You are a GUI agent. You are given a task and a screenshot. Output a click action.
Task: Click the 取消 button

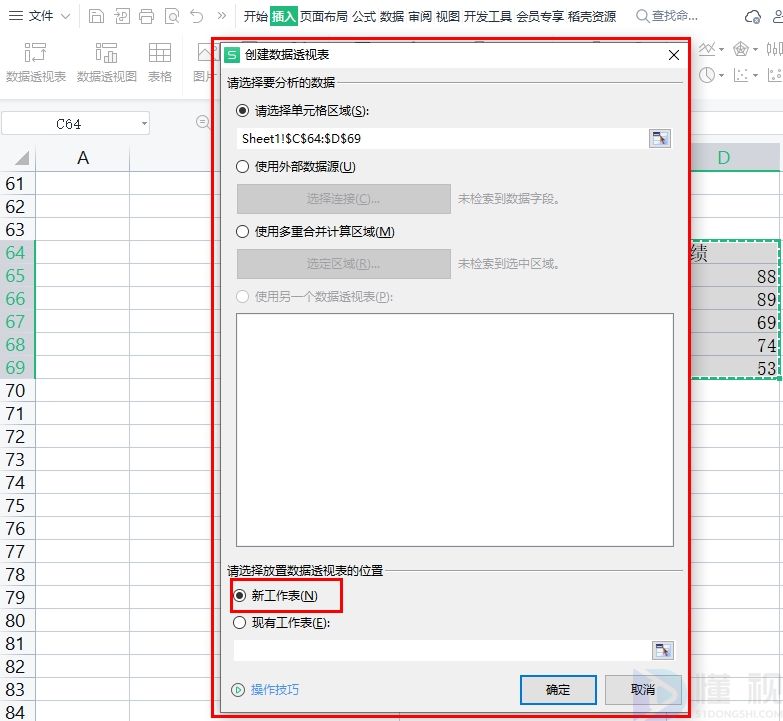point(643,690)
